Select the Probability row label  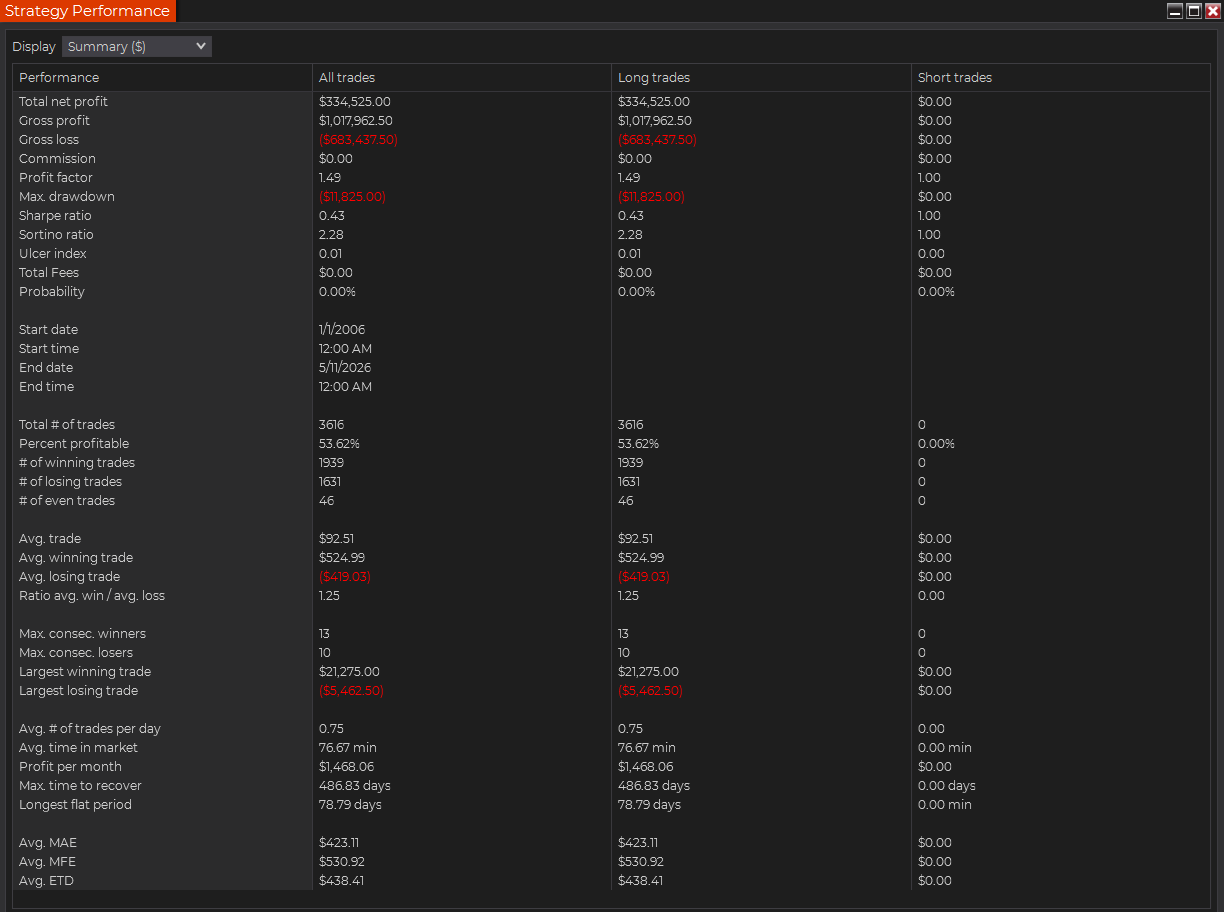pyautogui.click(x=52, y=292)
